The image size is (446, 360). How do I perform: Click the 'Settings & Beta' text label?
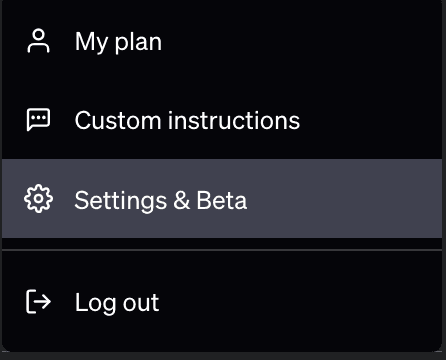tap(161, 200)
